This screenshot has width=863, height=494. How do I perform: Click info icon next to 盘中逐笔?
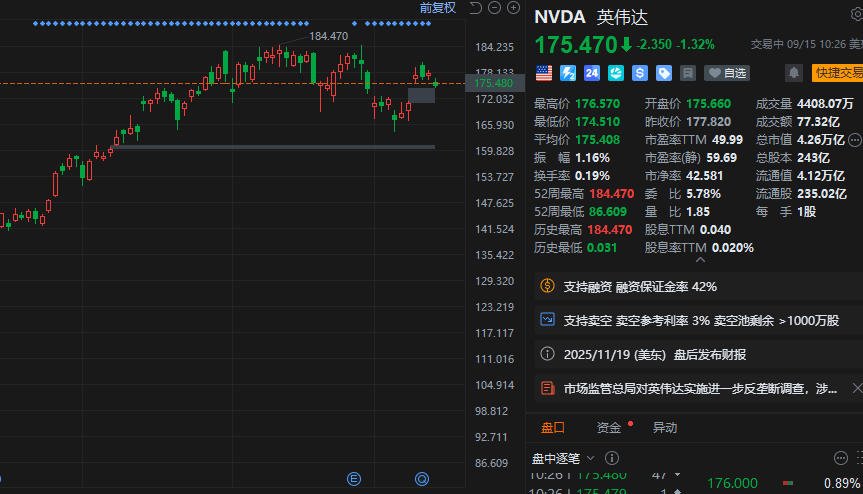coord(611,458)
